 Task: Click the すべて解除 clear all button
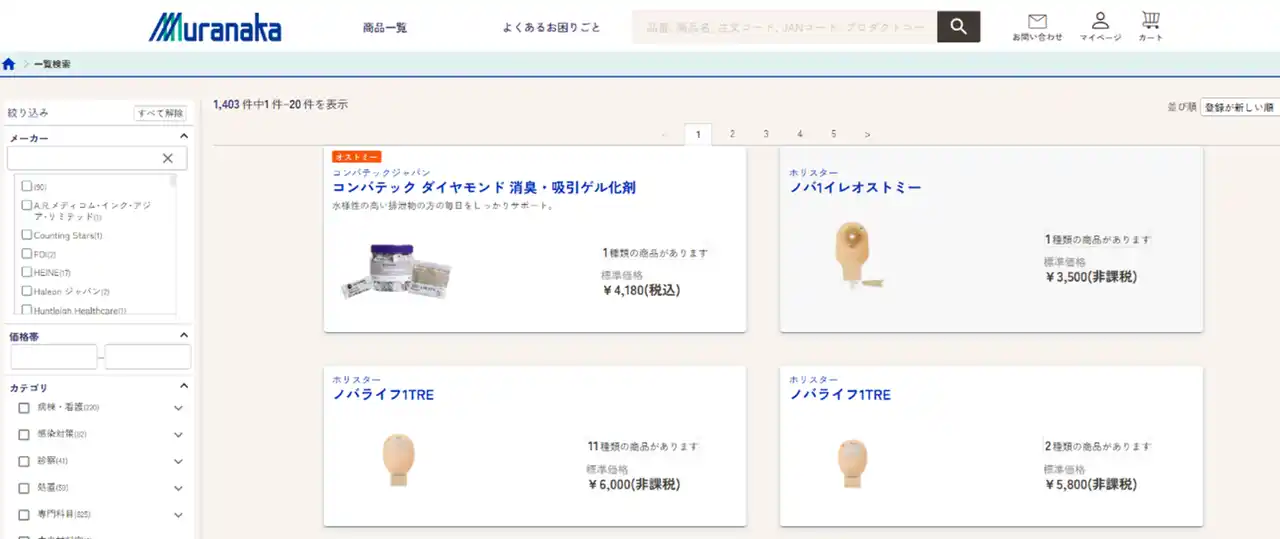click(x=160, y=113)
